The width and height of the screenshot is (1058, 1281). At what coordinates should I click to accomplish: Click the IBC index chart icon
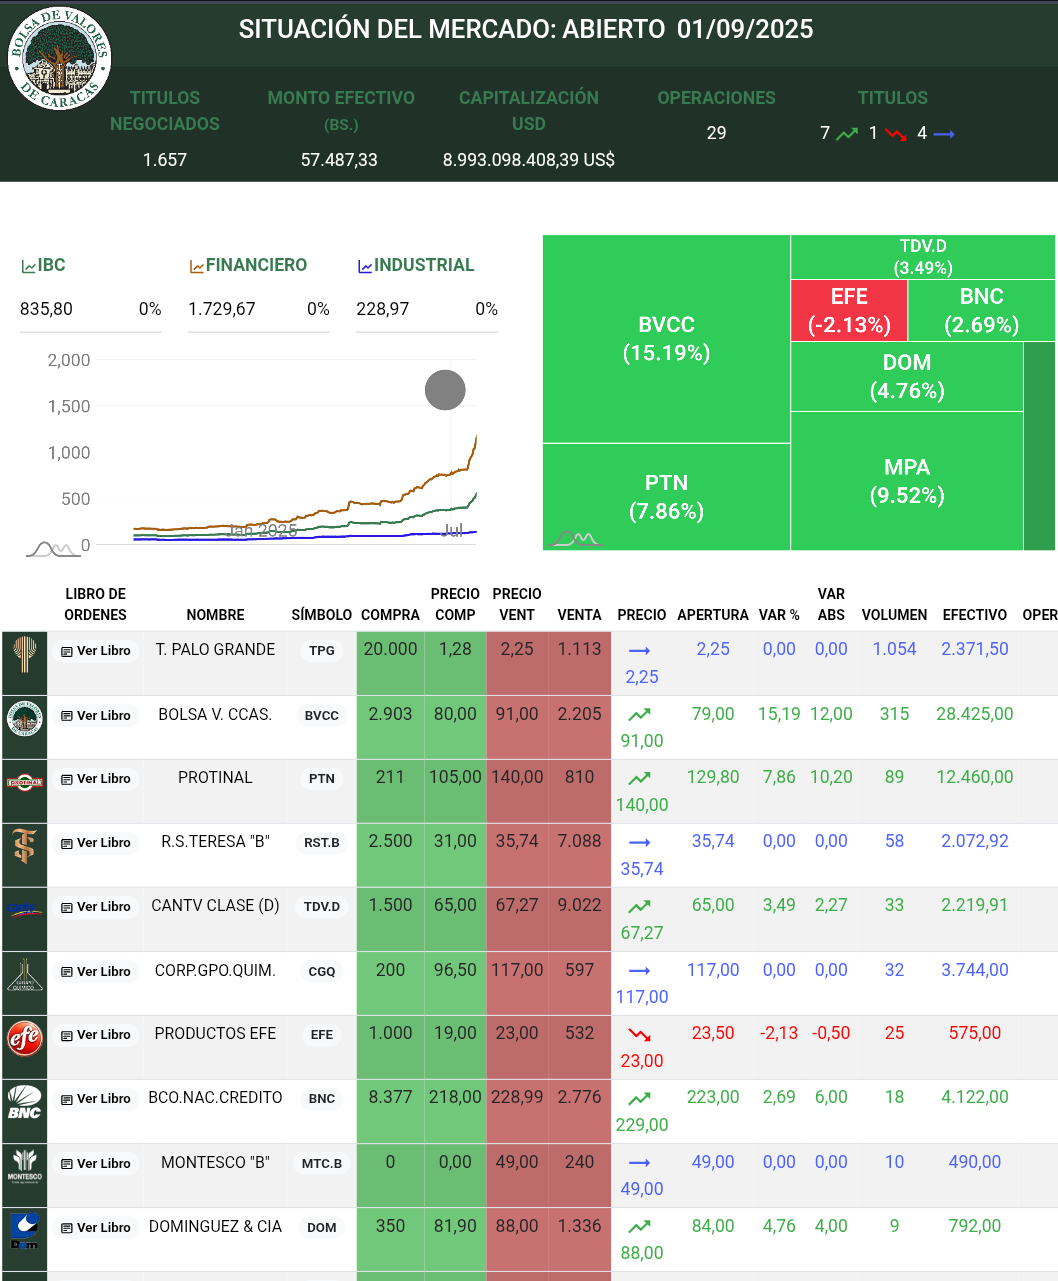click(29, 266)
